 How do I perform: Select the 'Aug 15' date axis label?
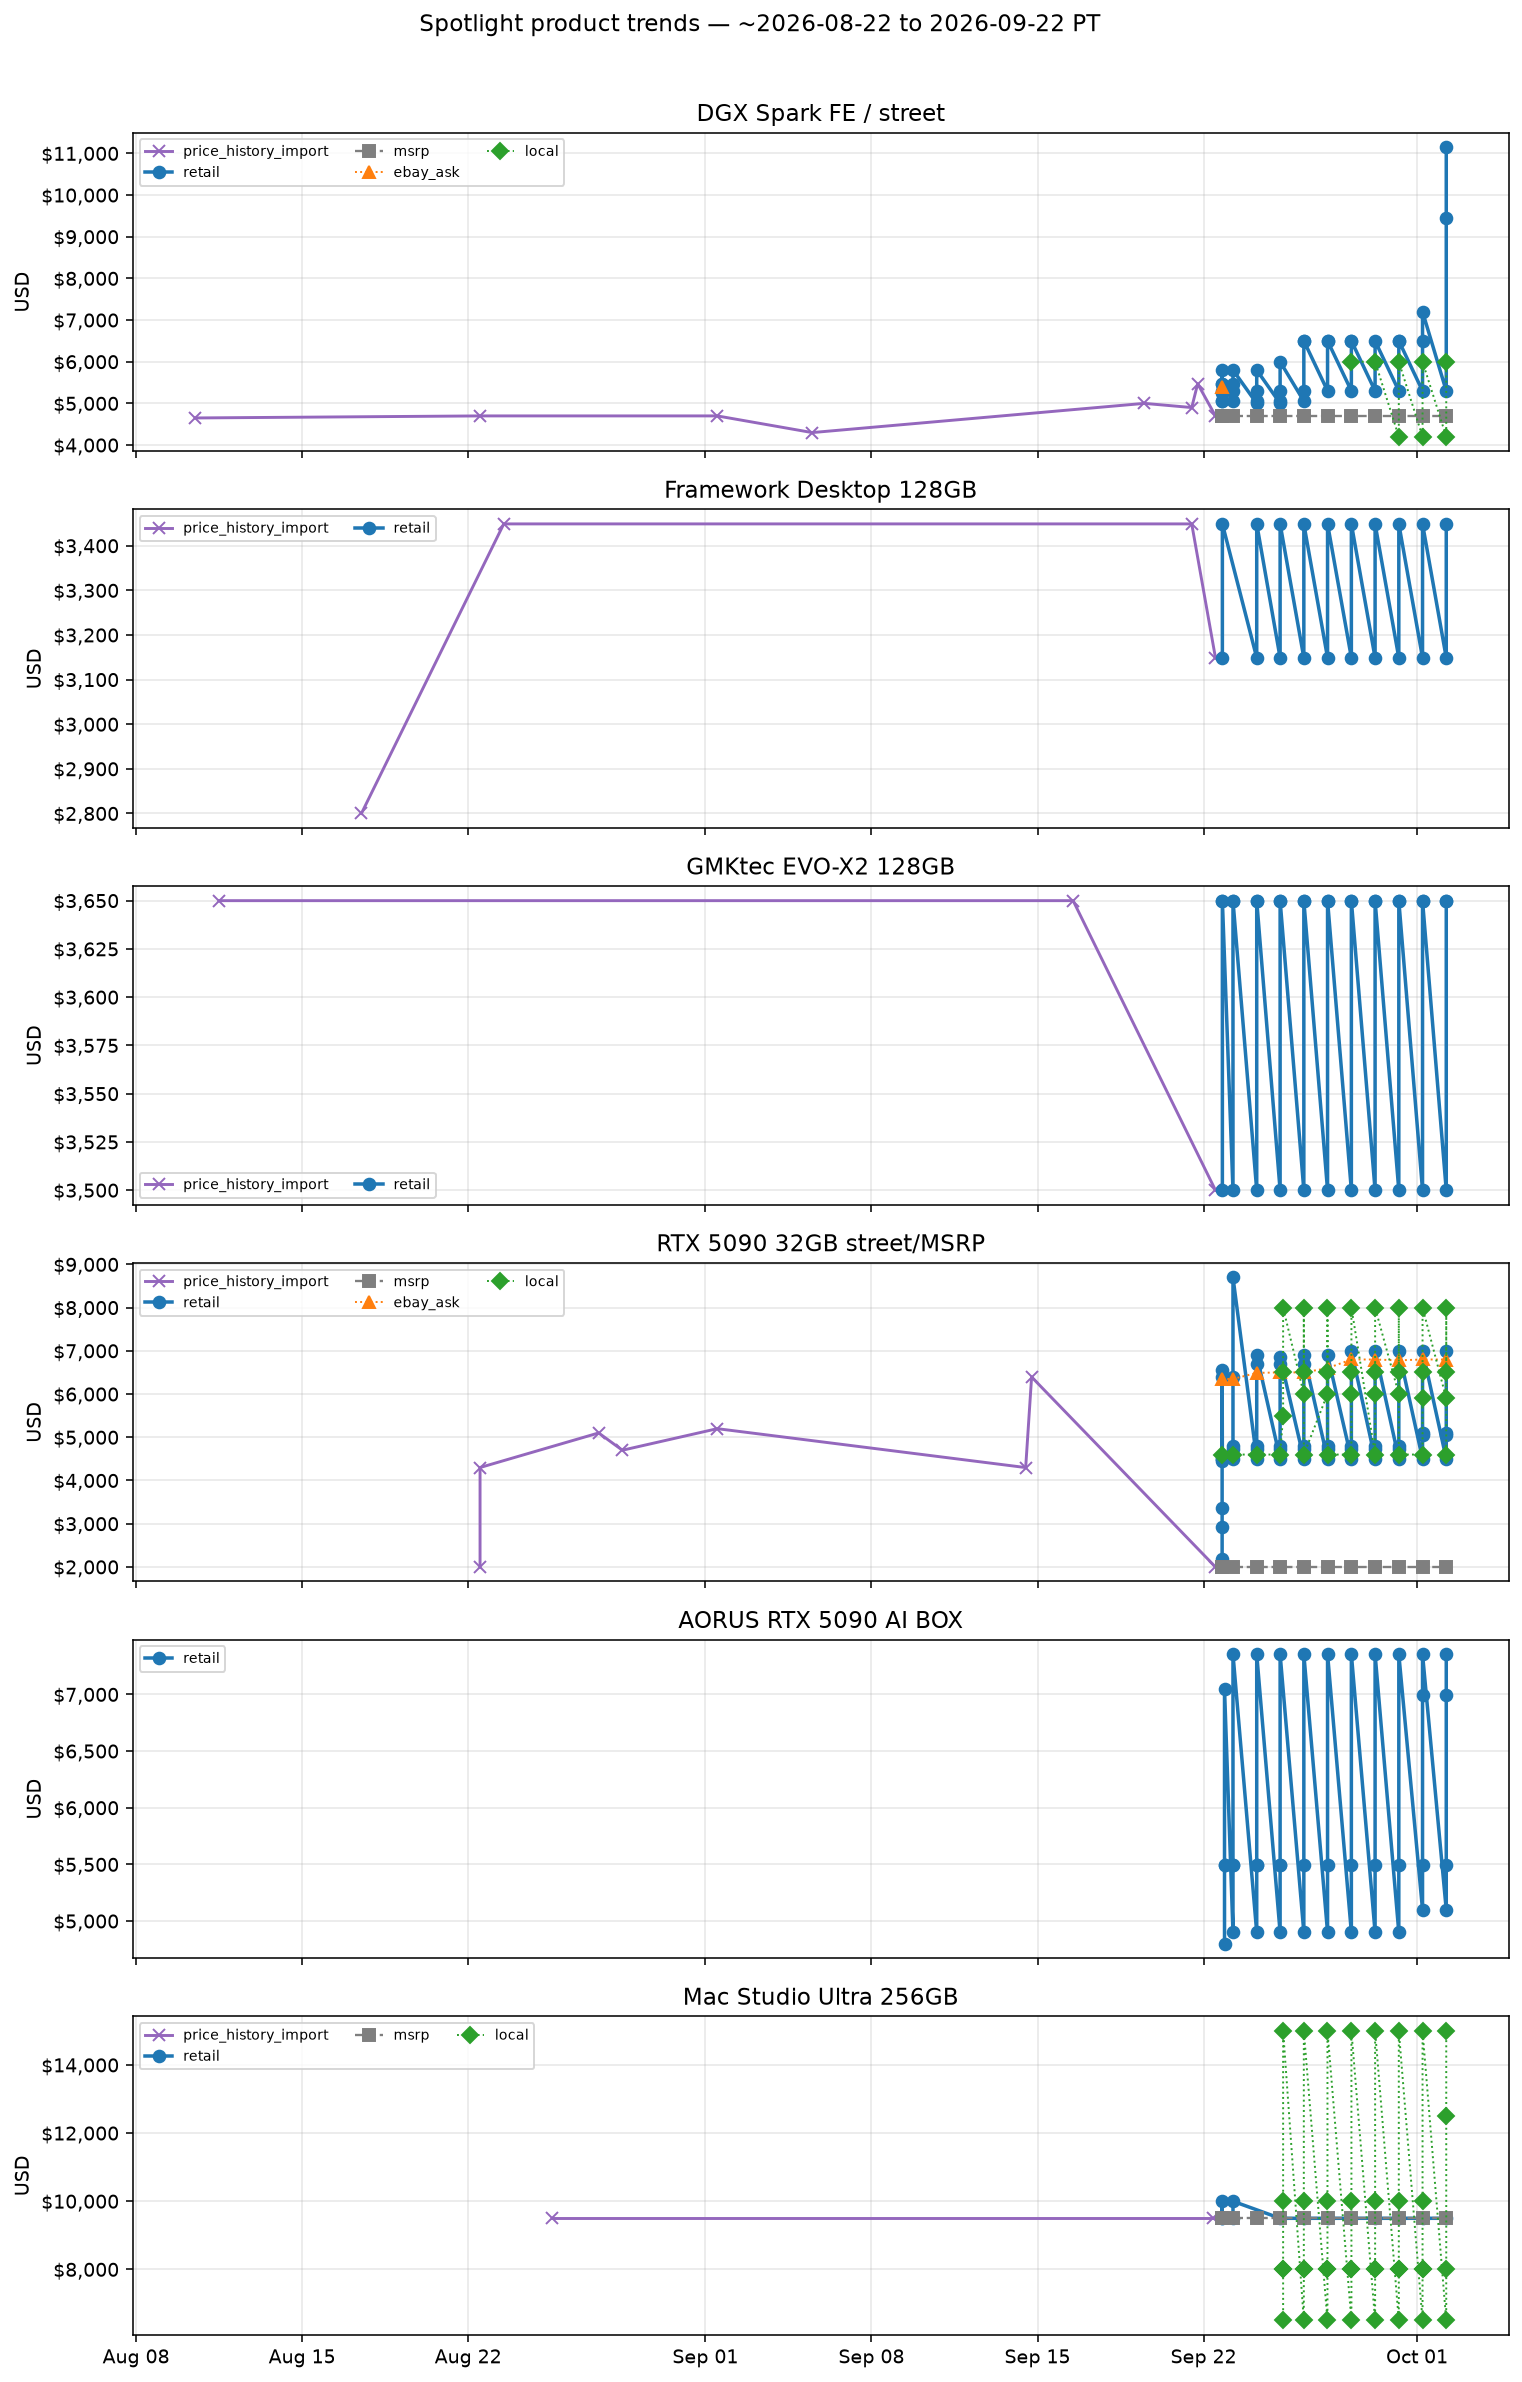[302, 2357]
